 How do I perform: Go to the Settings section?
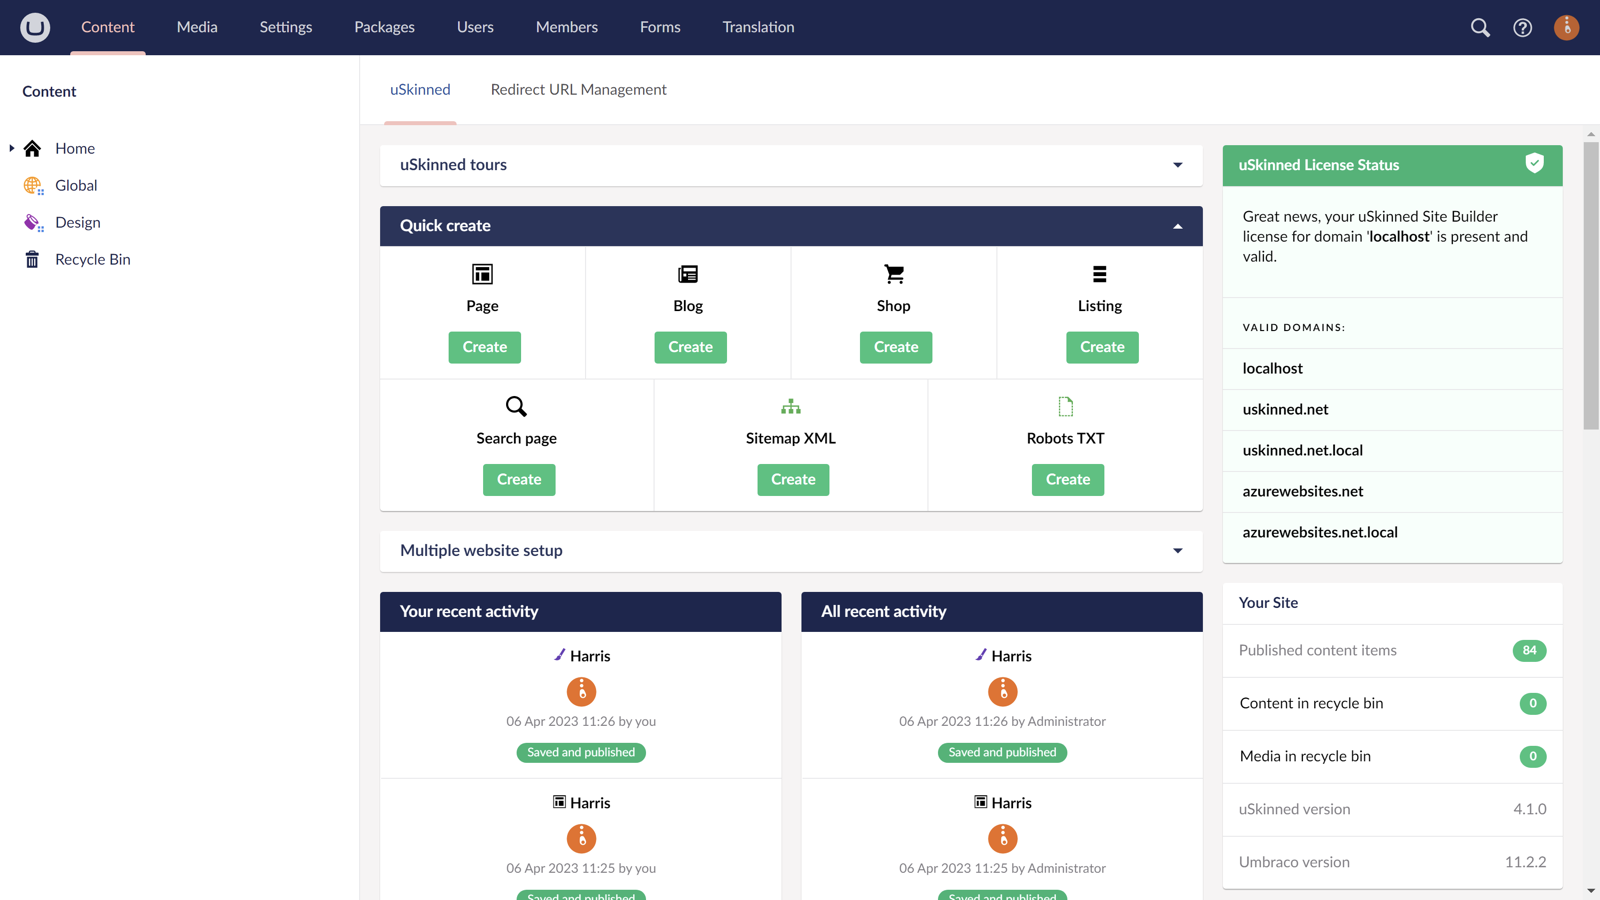[286, 27]
